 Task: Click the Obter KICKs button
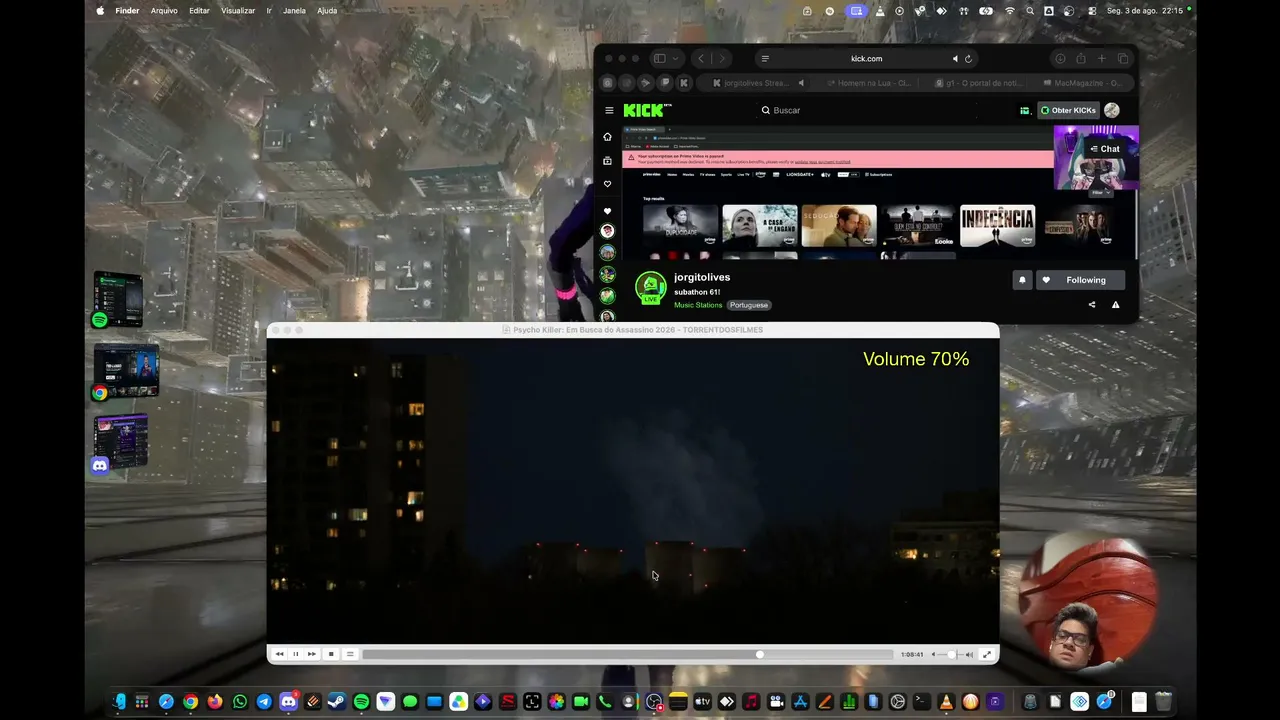tap(1068, 110)
